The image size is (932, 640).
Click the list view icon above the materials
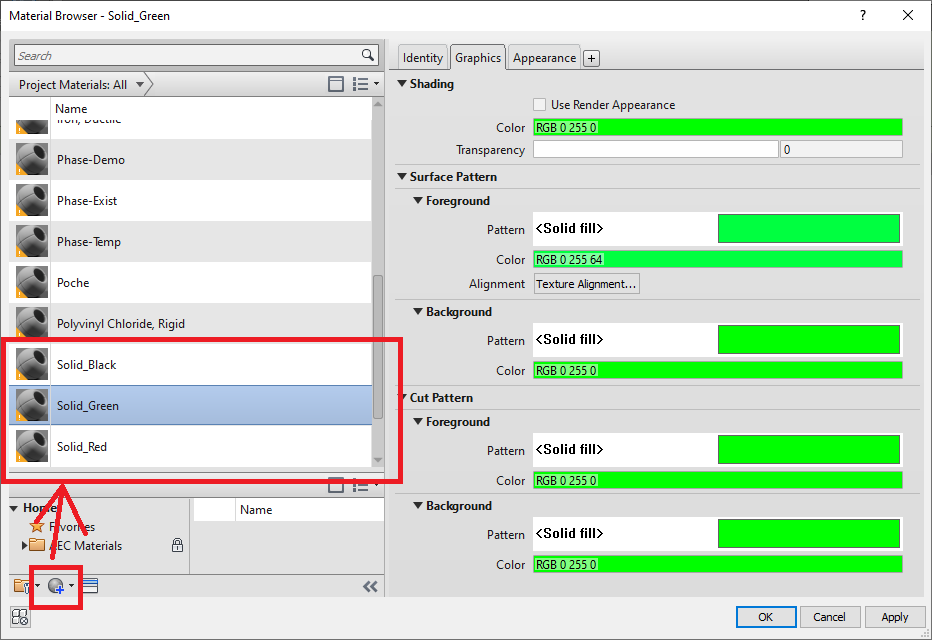click(x=360, y=83)
